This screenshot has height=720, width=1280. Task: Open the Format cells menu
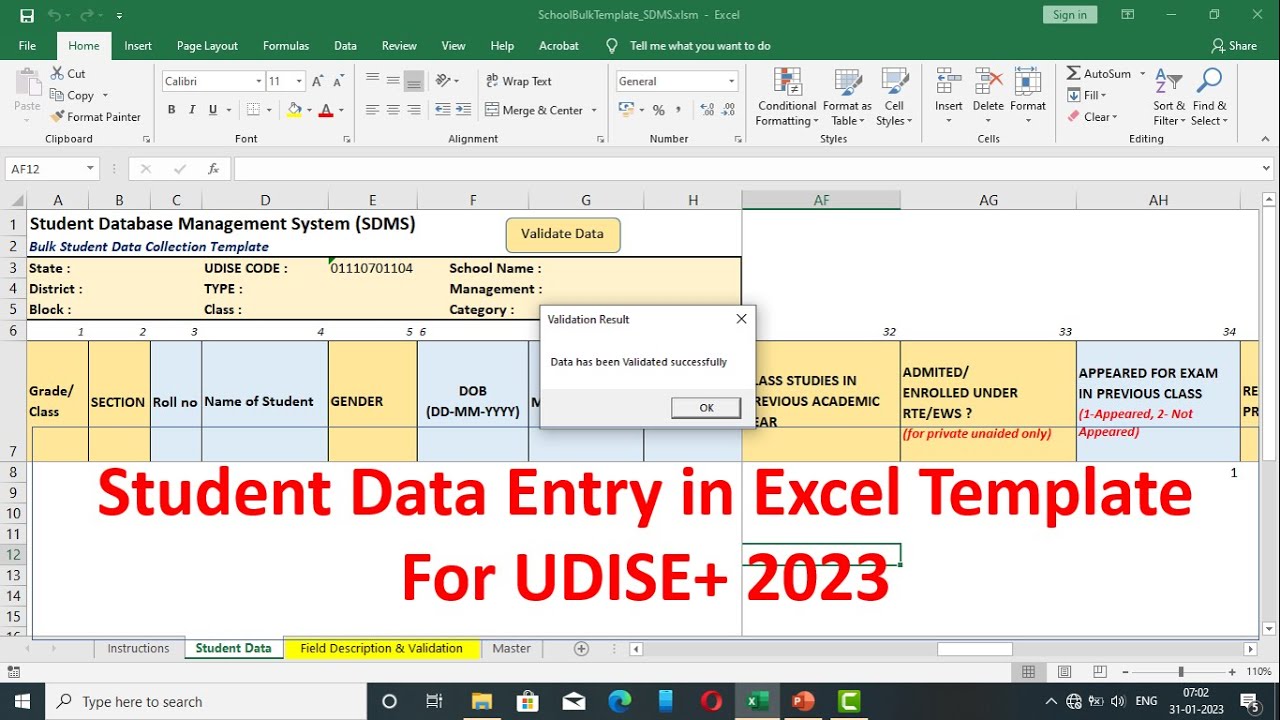[x=1028, y=97]
